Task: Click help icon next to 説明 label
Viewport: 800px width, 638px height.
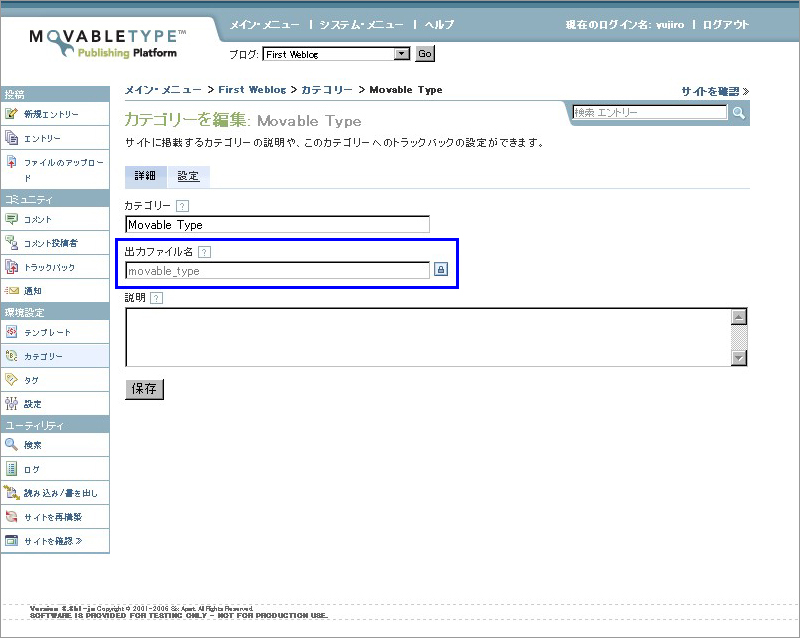Action: [156, 298]
